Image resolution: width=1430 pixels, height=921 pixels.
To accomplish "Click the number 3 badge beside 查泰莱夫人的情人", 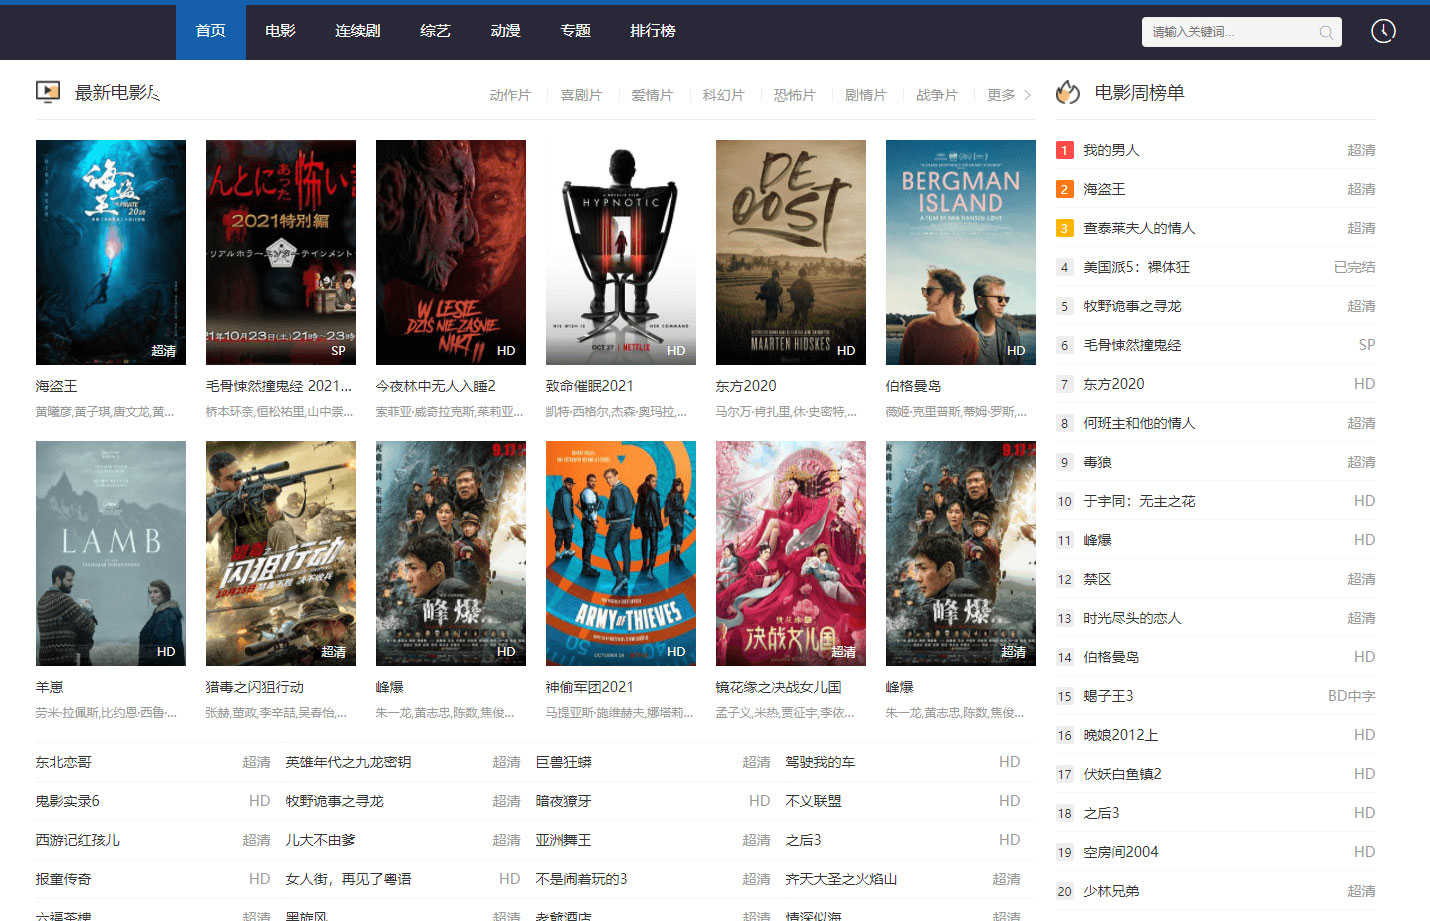I will pos(1064,228).
